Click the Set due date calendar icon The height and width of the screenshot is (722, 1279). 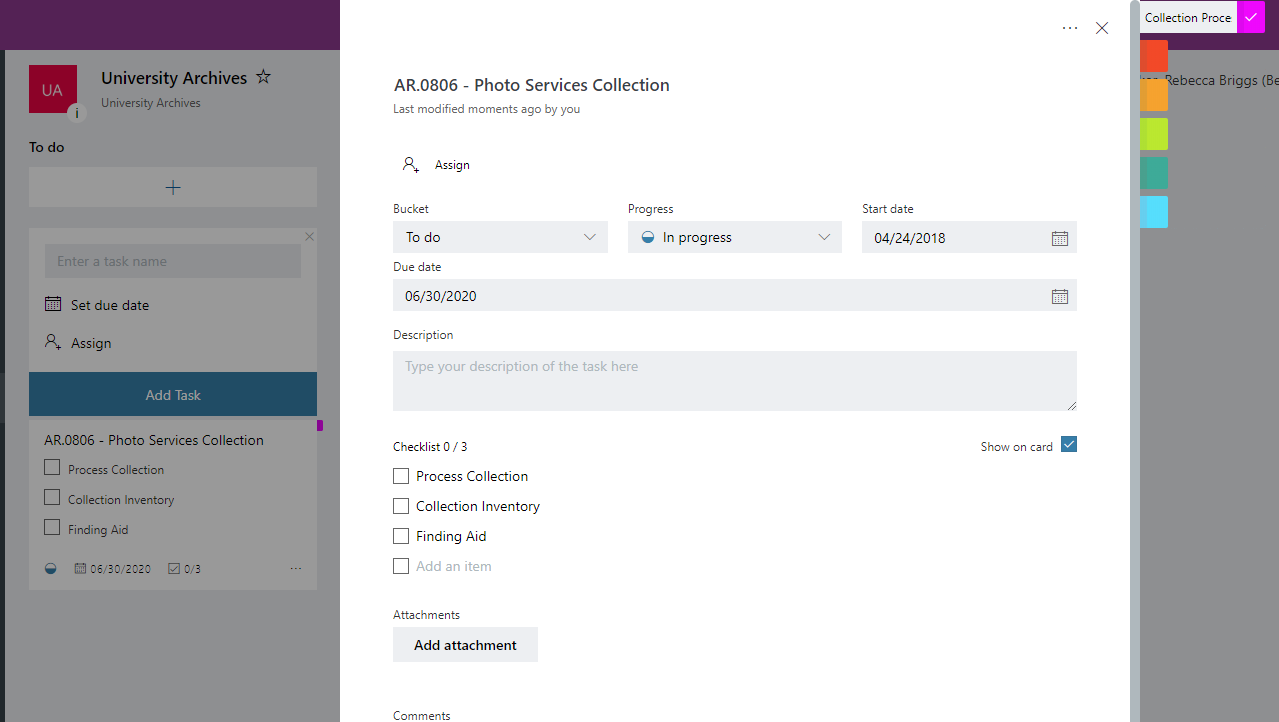point(51,304)
